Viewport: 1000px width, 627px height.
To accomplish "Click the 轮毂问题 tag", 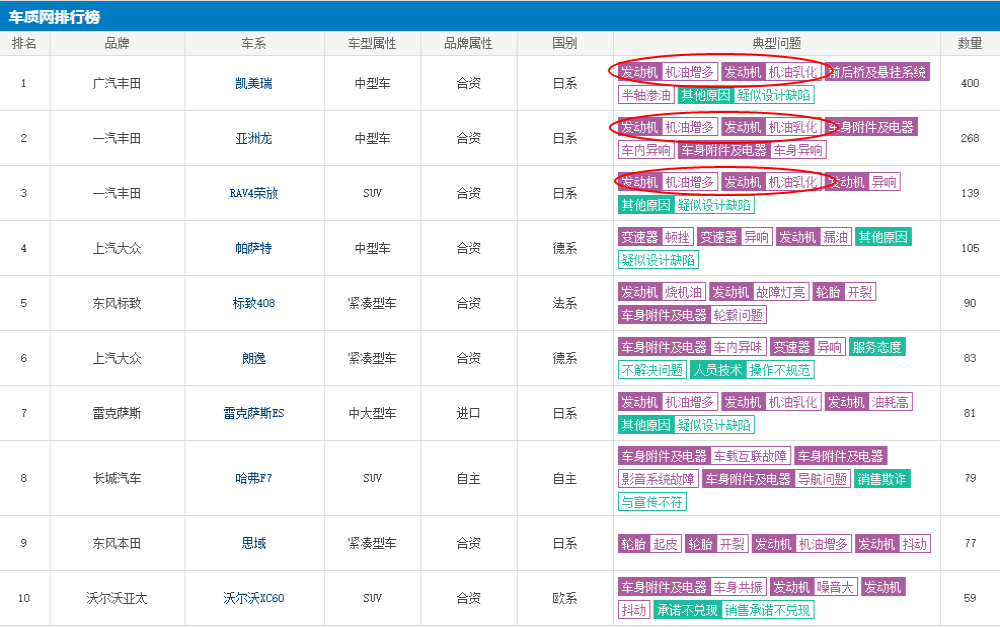I will coord(738,315).
